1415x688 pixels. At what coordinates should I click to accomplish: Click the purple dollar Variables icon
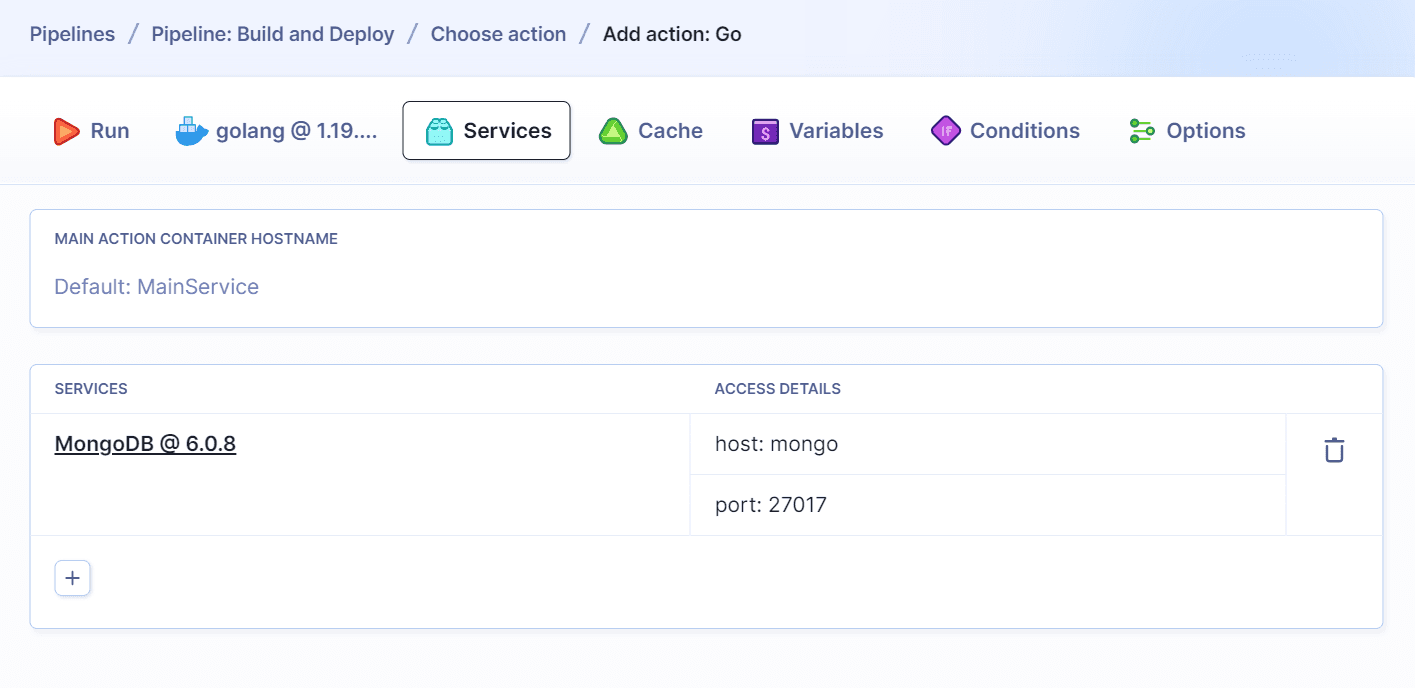point(765,131)
